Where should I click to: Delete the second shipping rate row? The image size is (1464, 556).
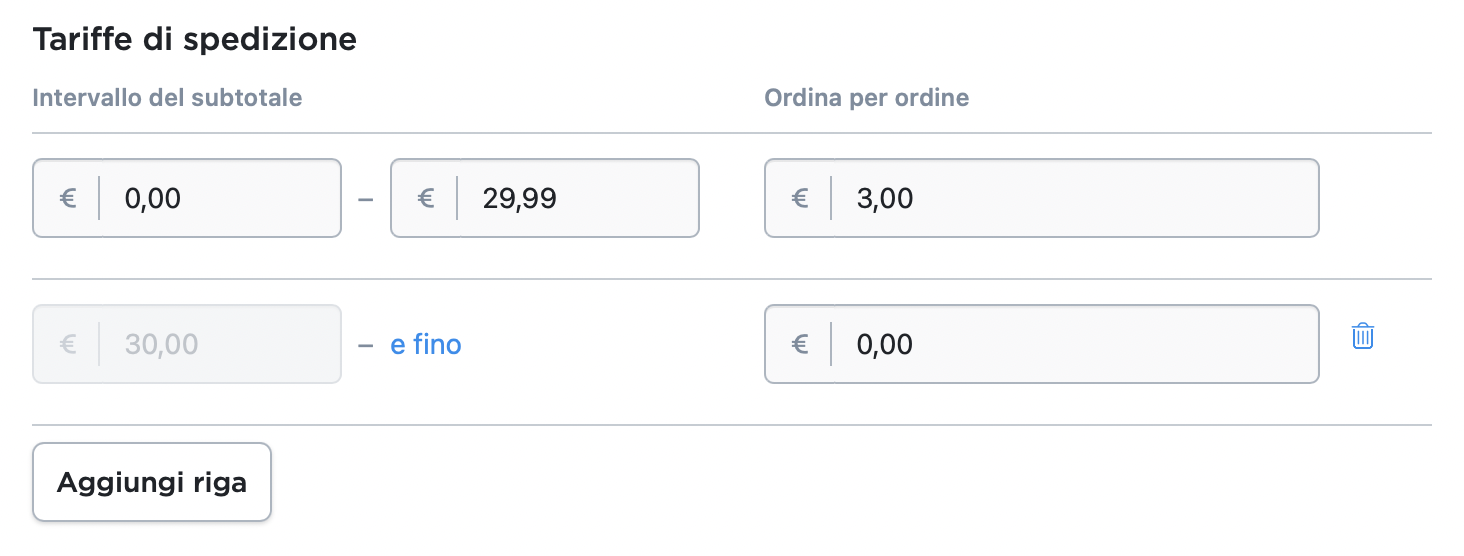coord(1362,336)
